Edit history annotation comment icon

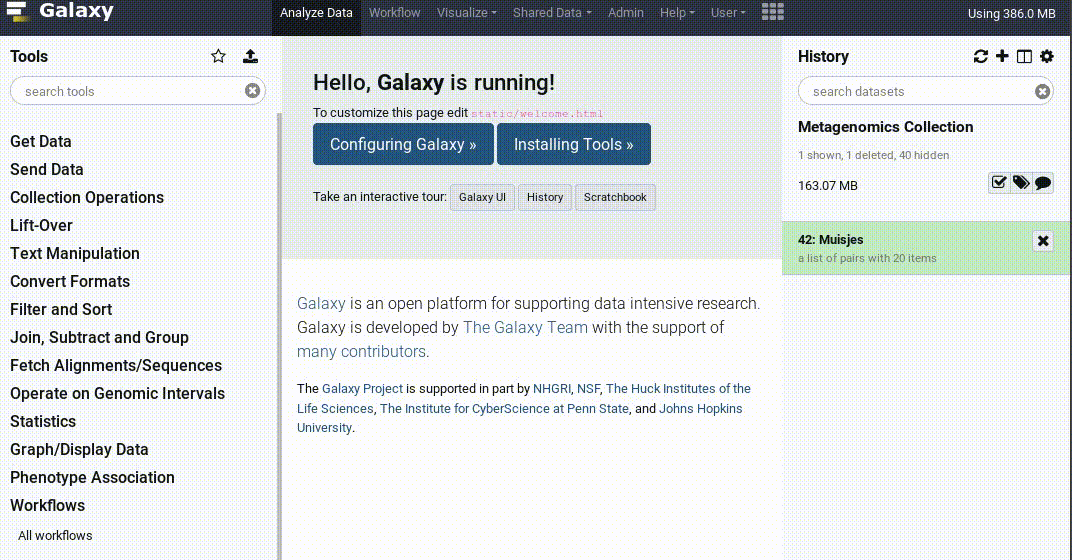[1043, 183]
